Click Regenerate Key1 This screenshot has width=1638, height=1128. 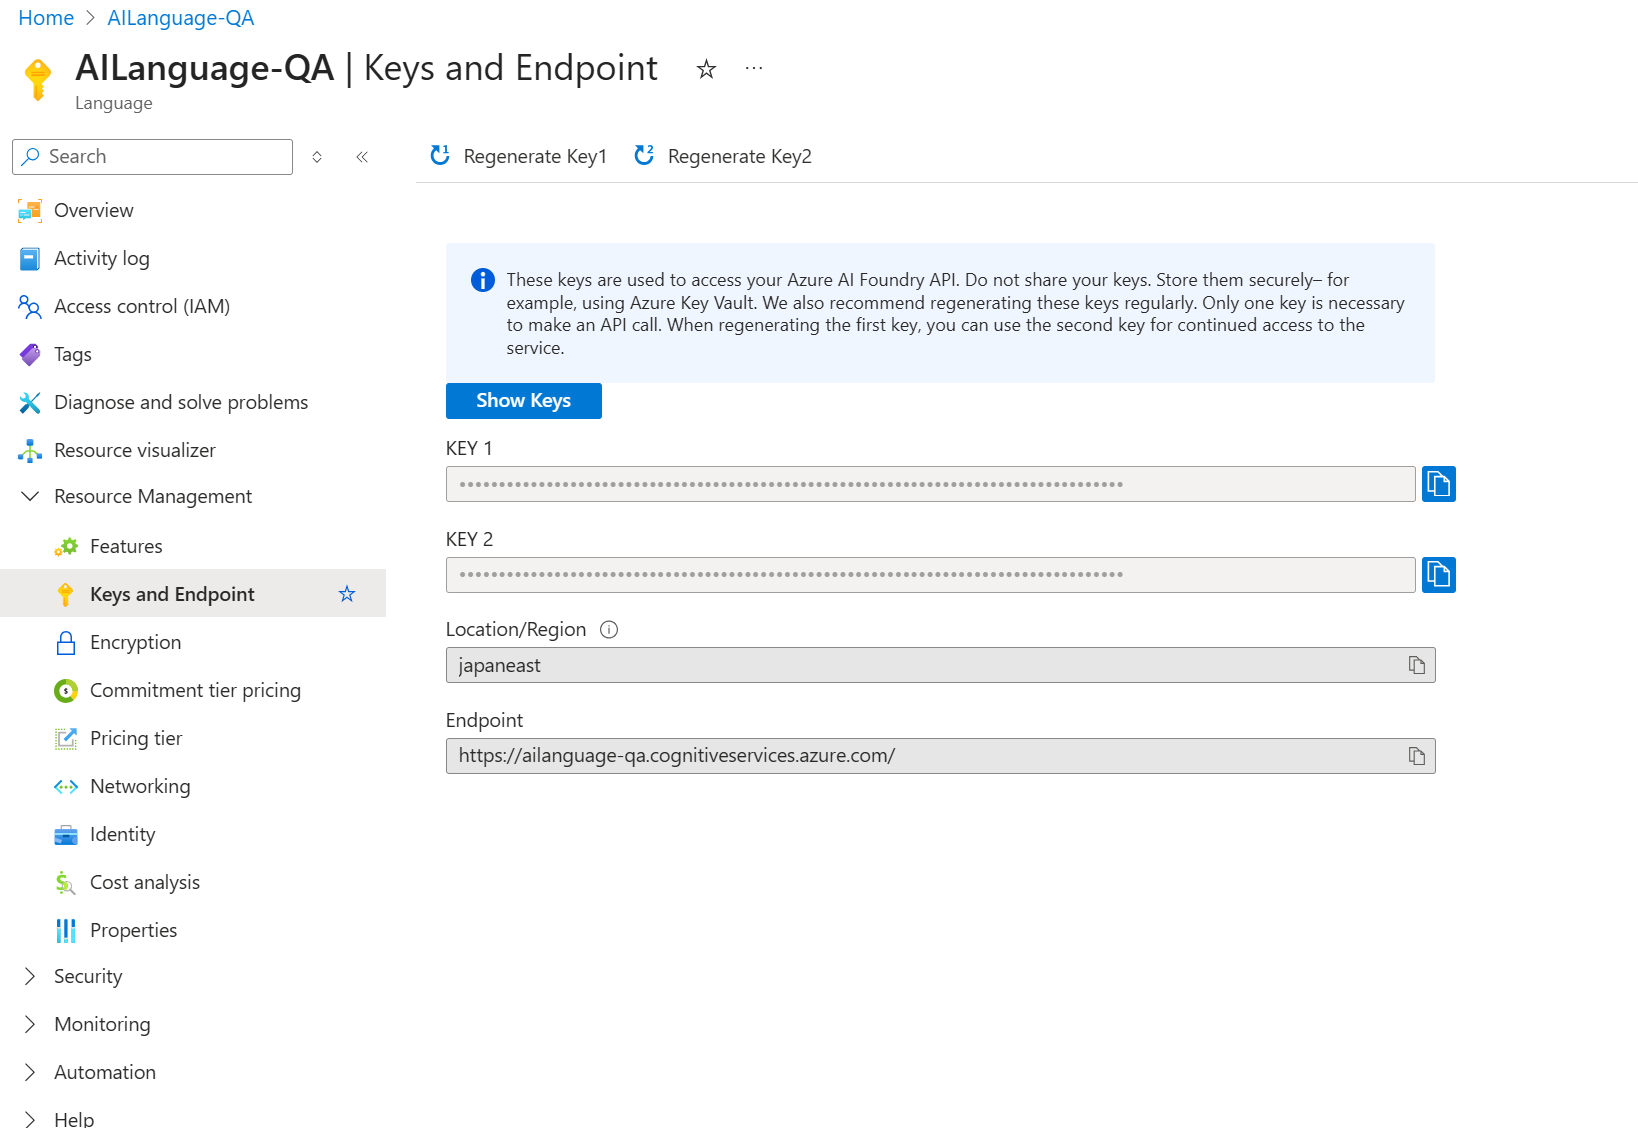(x=518, y=157)
